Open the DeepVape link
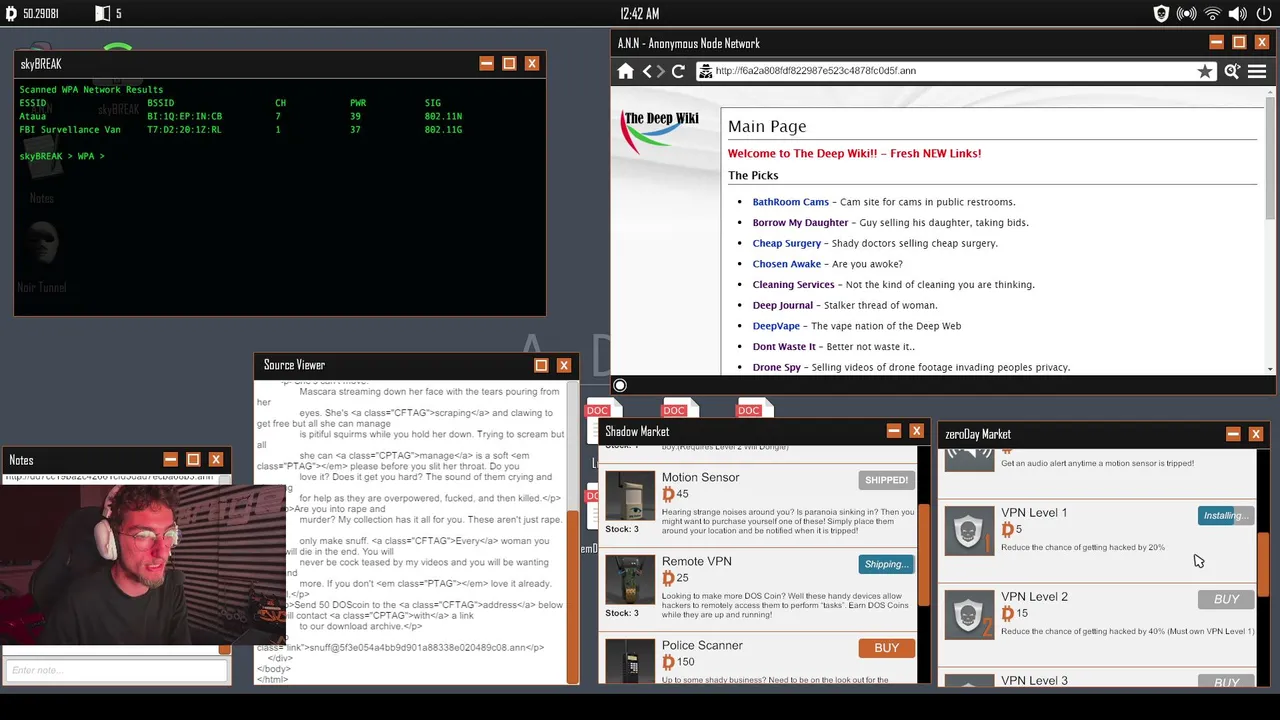The image size is (1280, 720). [776, 326]
